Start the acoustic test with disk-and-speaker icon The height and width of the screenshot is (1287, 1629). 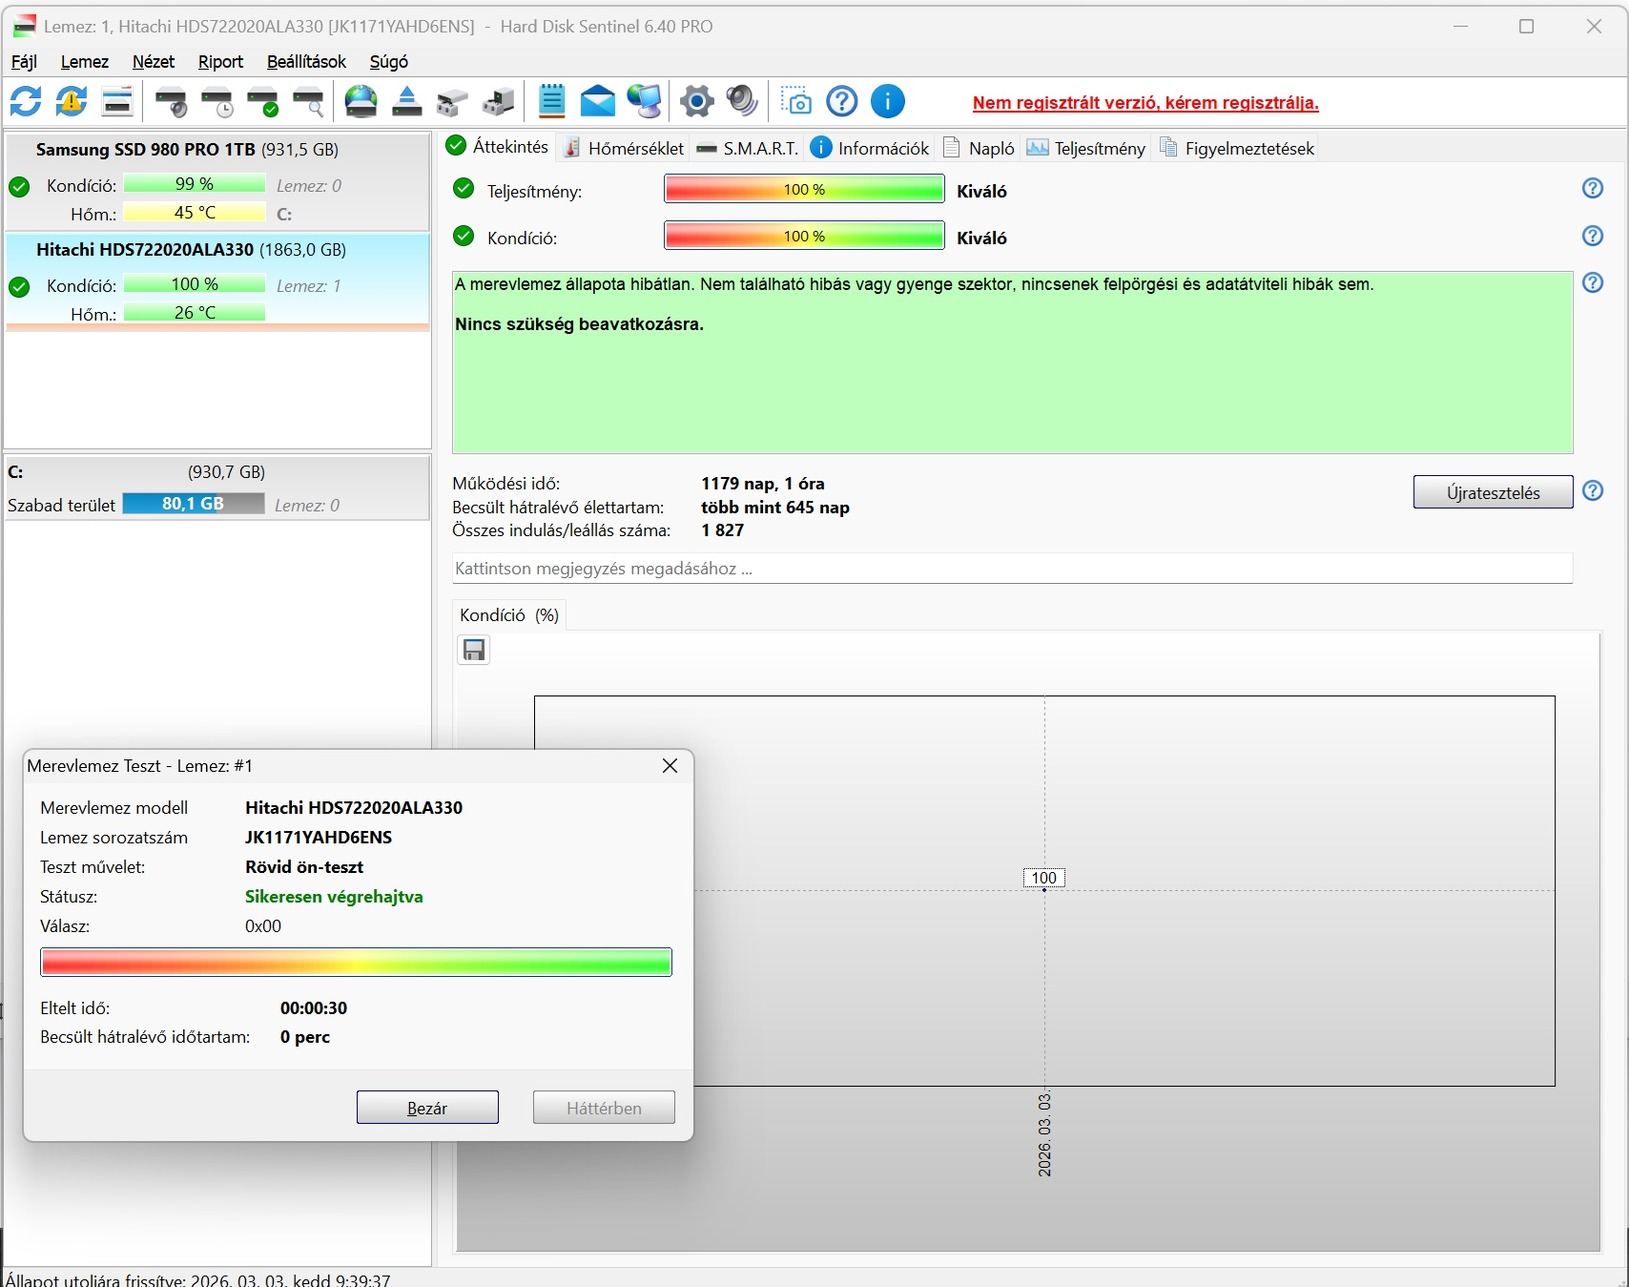(x=171, y=101)
